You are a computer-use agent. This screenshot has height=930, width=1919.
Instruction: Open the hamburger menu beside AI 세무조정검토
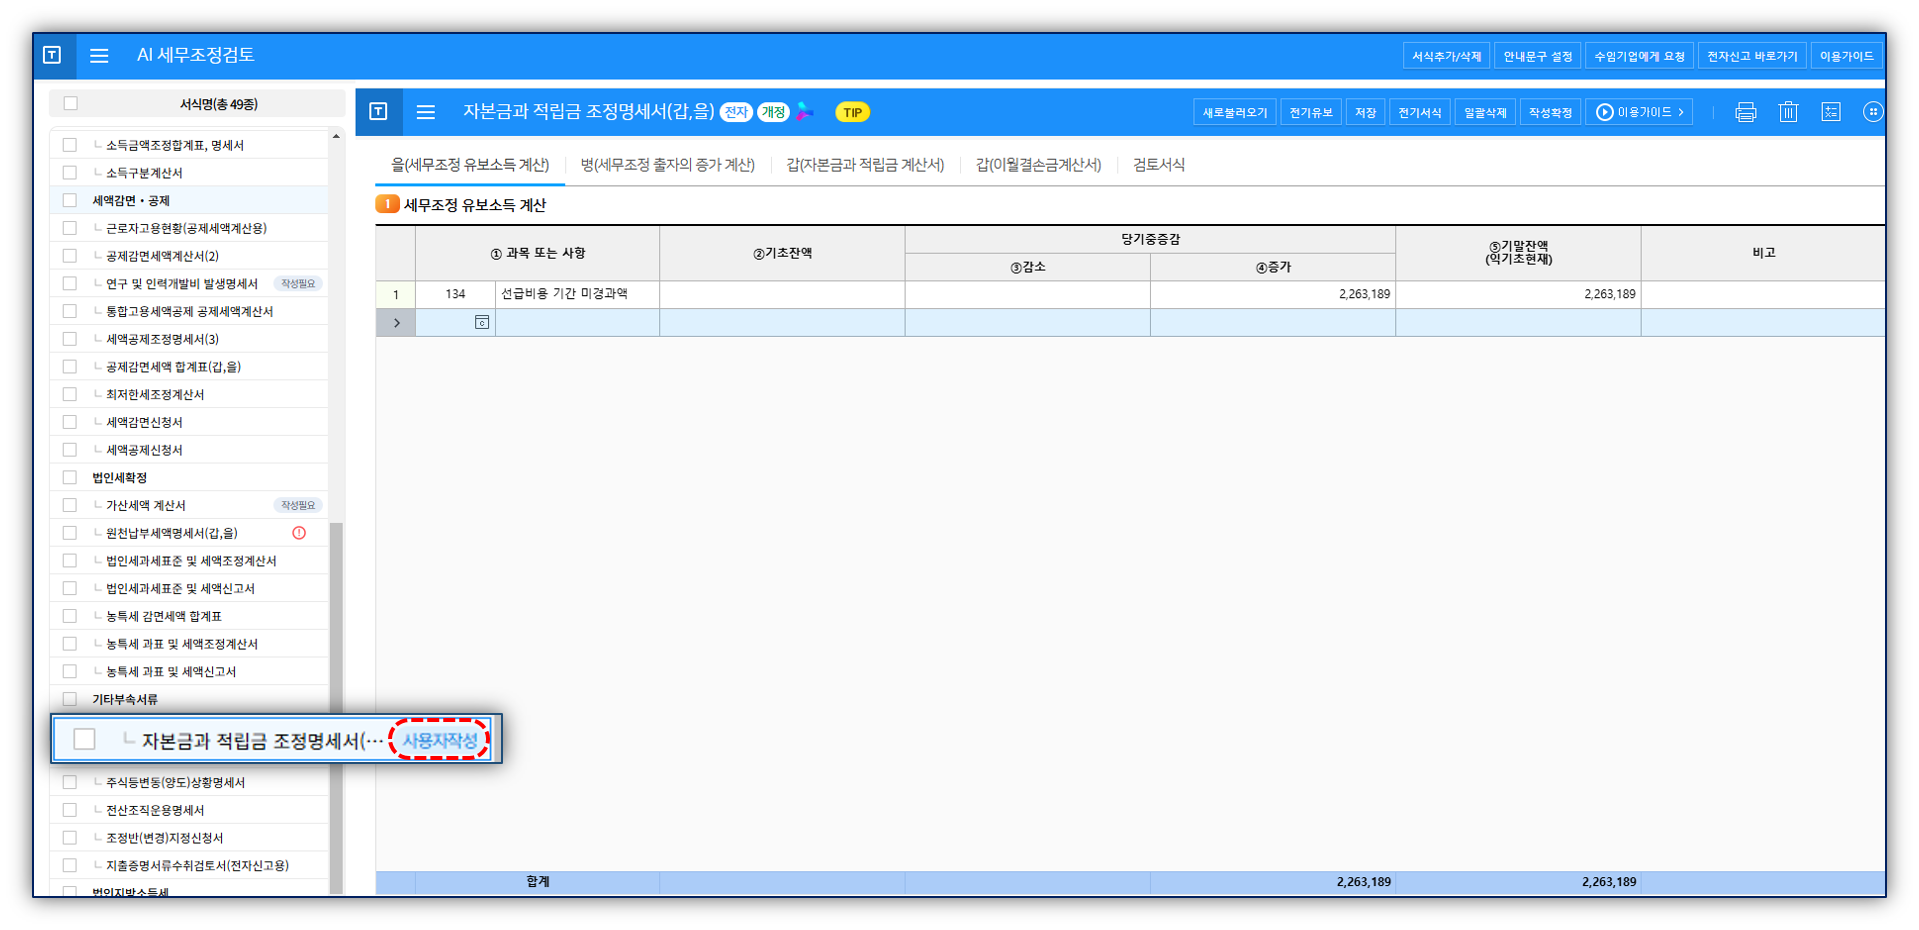coord(99,56)
